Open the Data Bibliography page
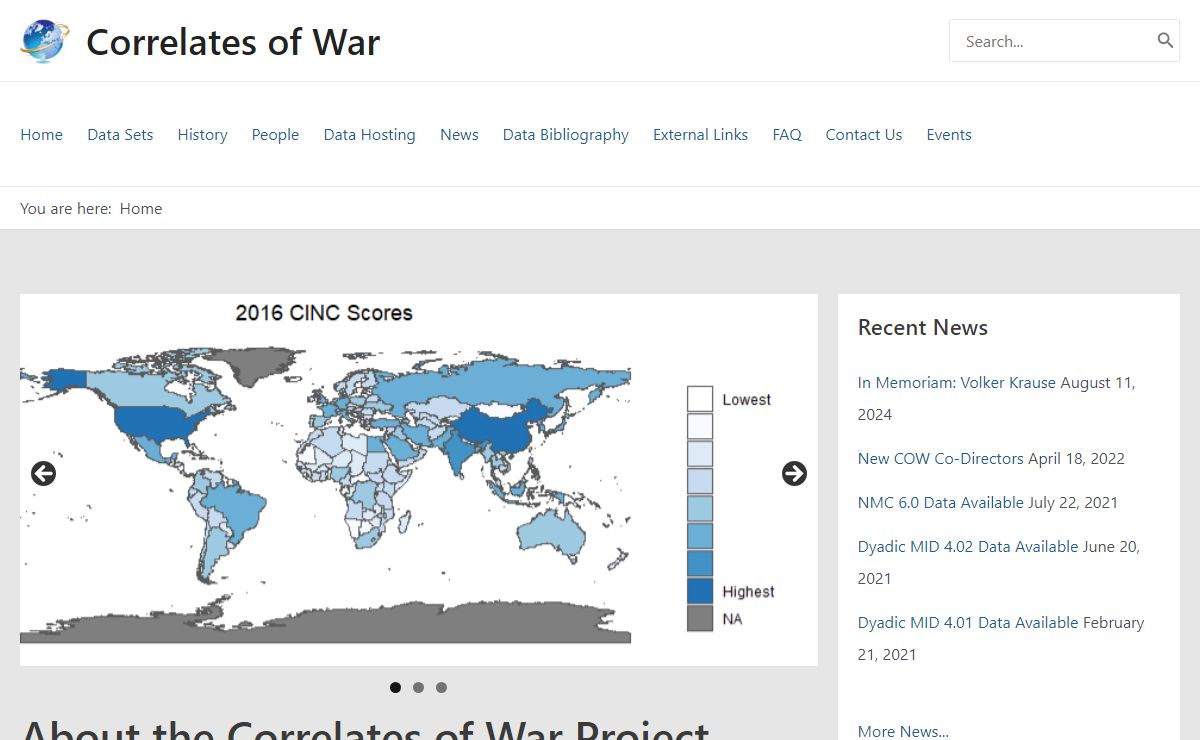 click(566, 134)
